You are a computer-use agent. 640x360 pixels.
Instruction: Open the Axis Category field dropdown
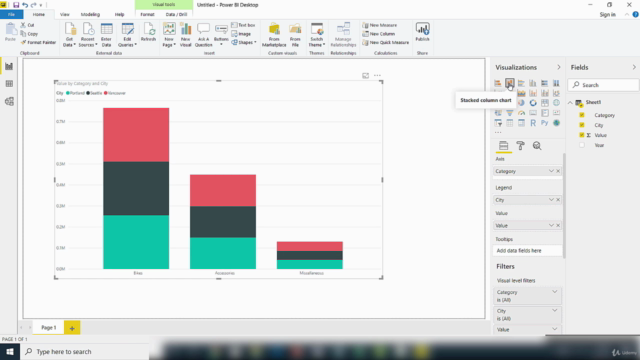(551, 171)
